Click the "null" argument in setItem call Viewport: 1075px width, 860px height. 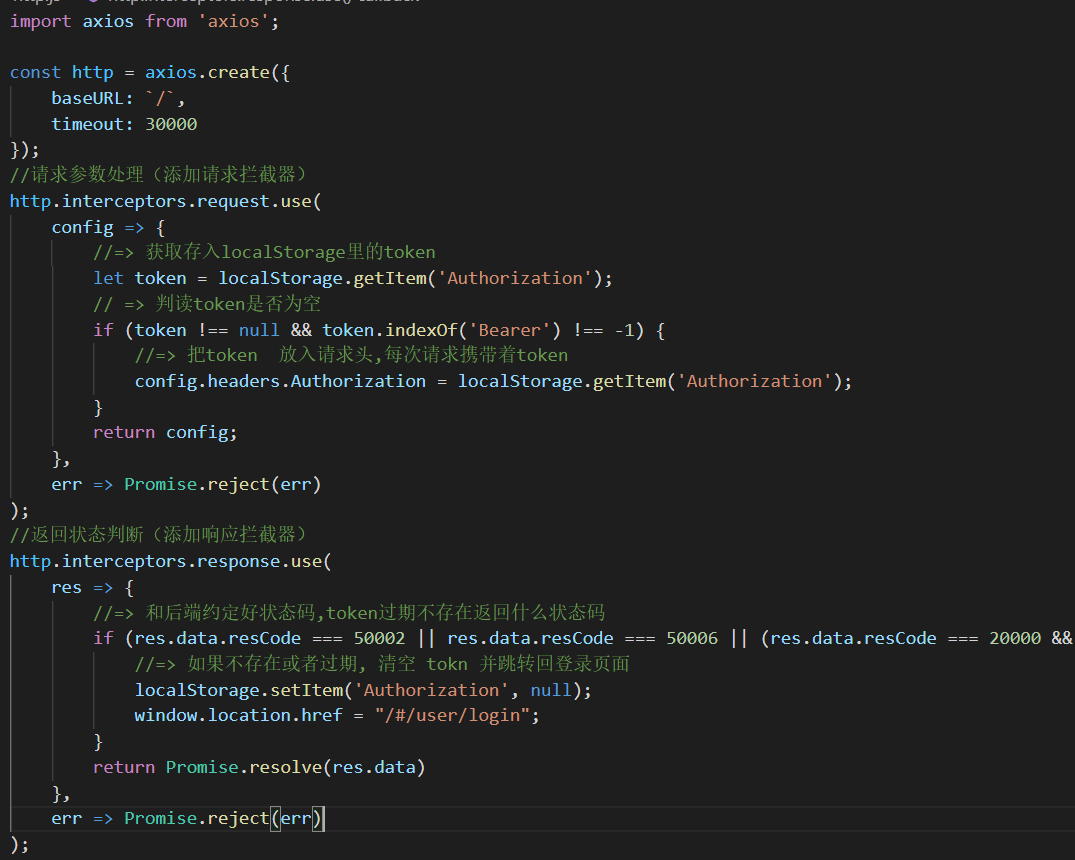point(551,690)
